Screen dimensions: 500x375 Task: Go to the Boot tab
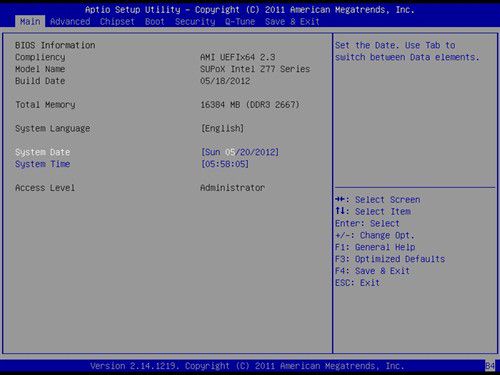[155, 22]
